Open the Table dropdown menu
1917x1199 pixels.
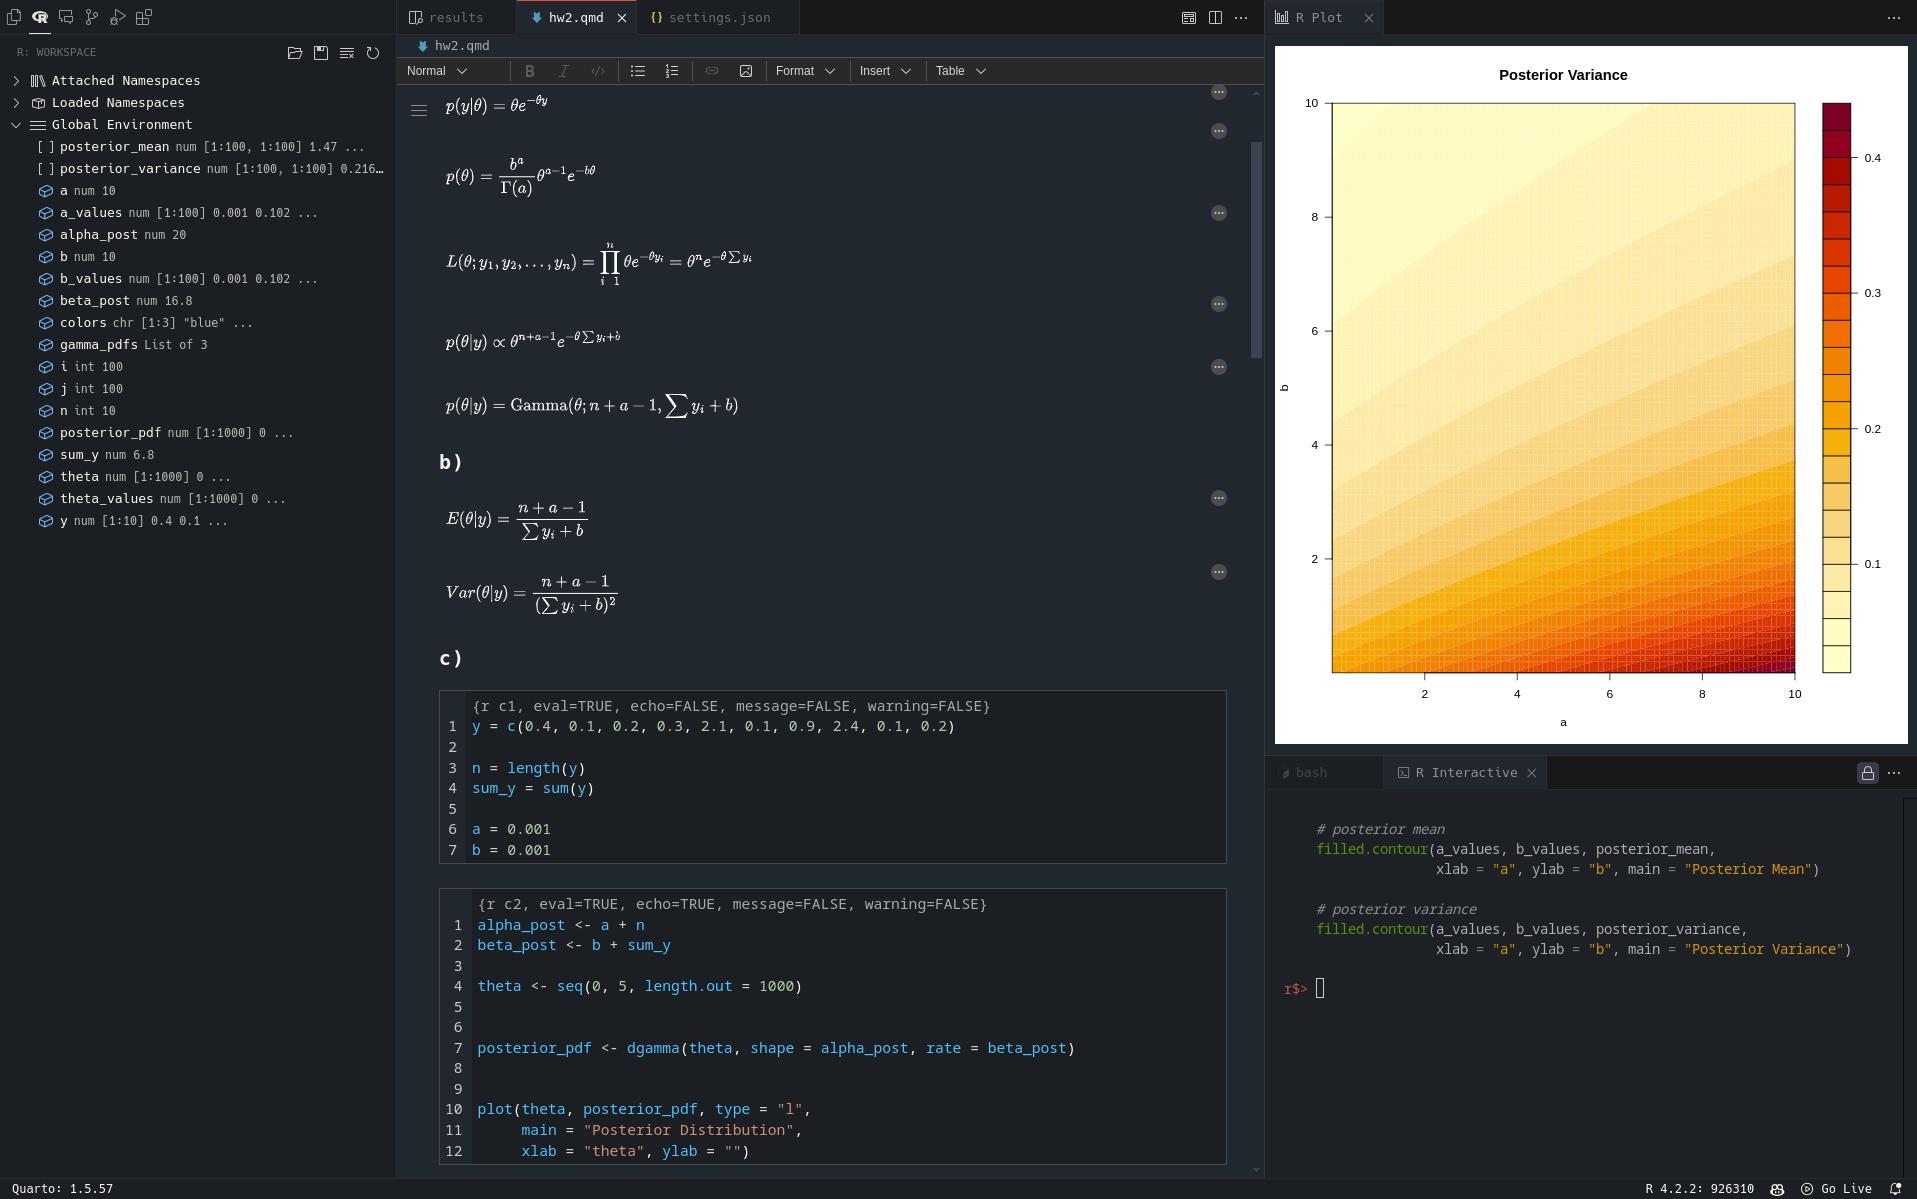[x=960, y=71]
